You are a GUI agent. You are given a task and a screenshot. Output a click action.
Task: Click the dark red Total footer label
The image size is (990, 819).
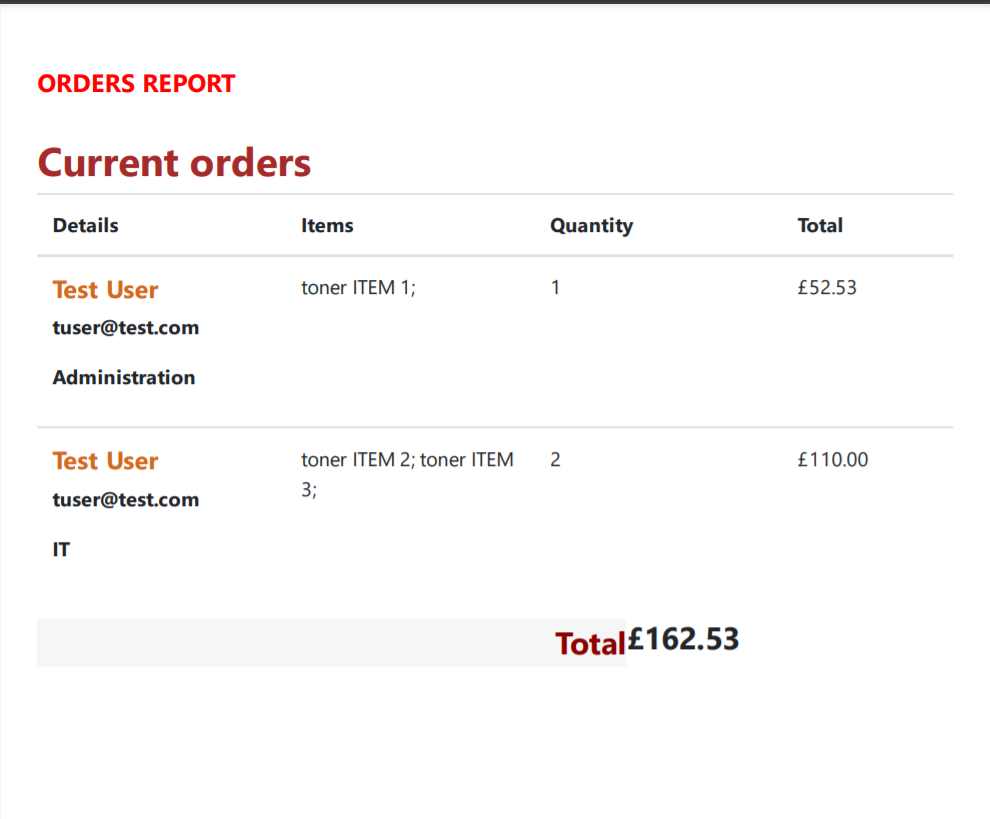(x=590, y=643)
